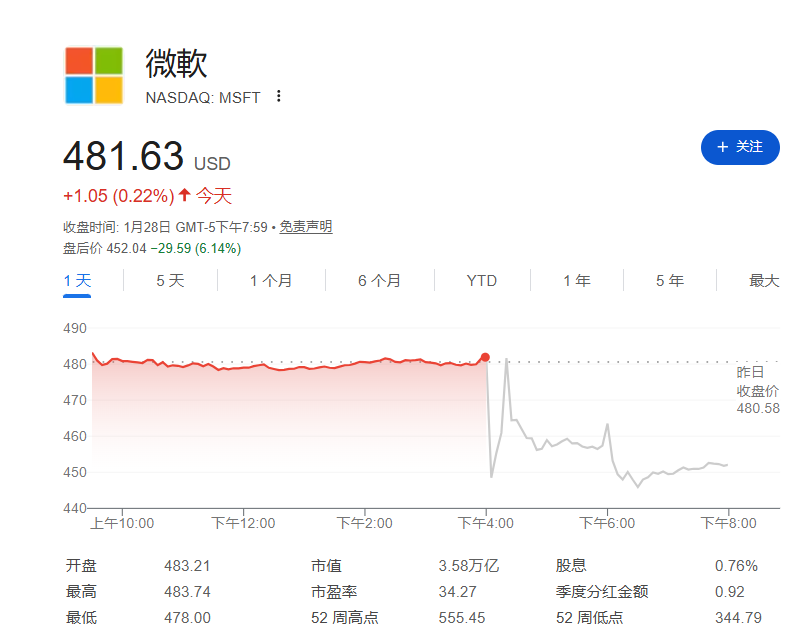The image size is (794, 640).
Task: Click the 昨日收盘价 480.58 label
Action: click(x=757, y=390)
